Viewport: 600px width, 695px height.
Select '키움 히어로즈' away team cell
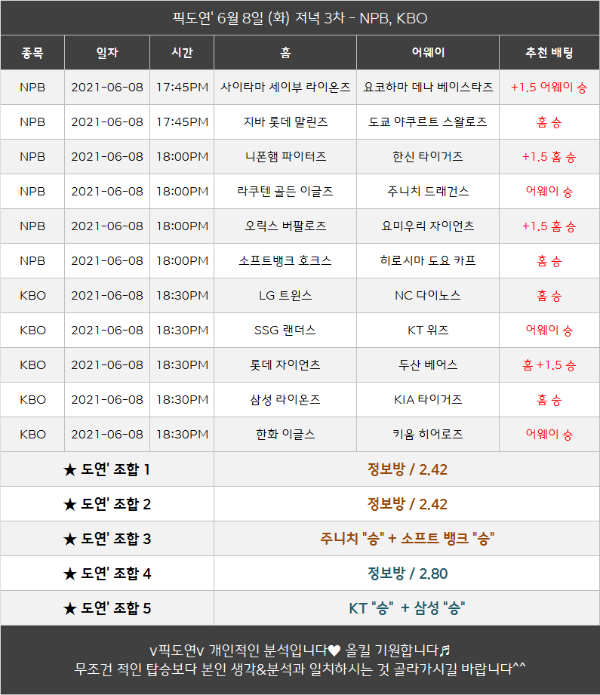(x=428, y=434)
